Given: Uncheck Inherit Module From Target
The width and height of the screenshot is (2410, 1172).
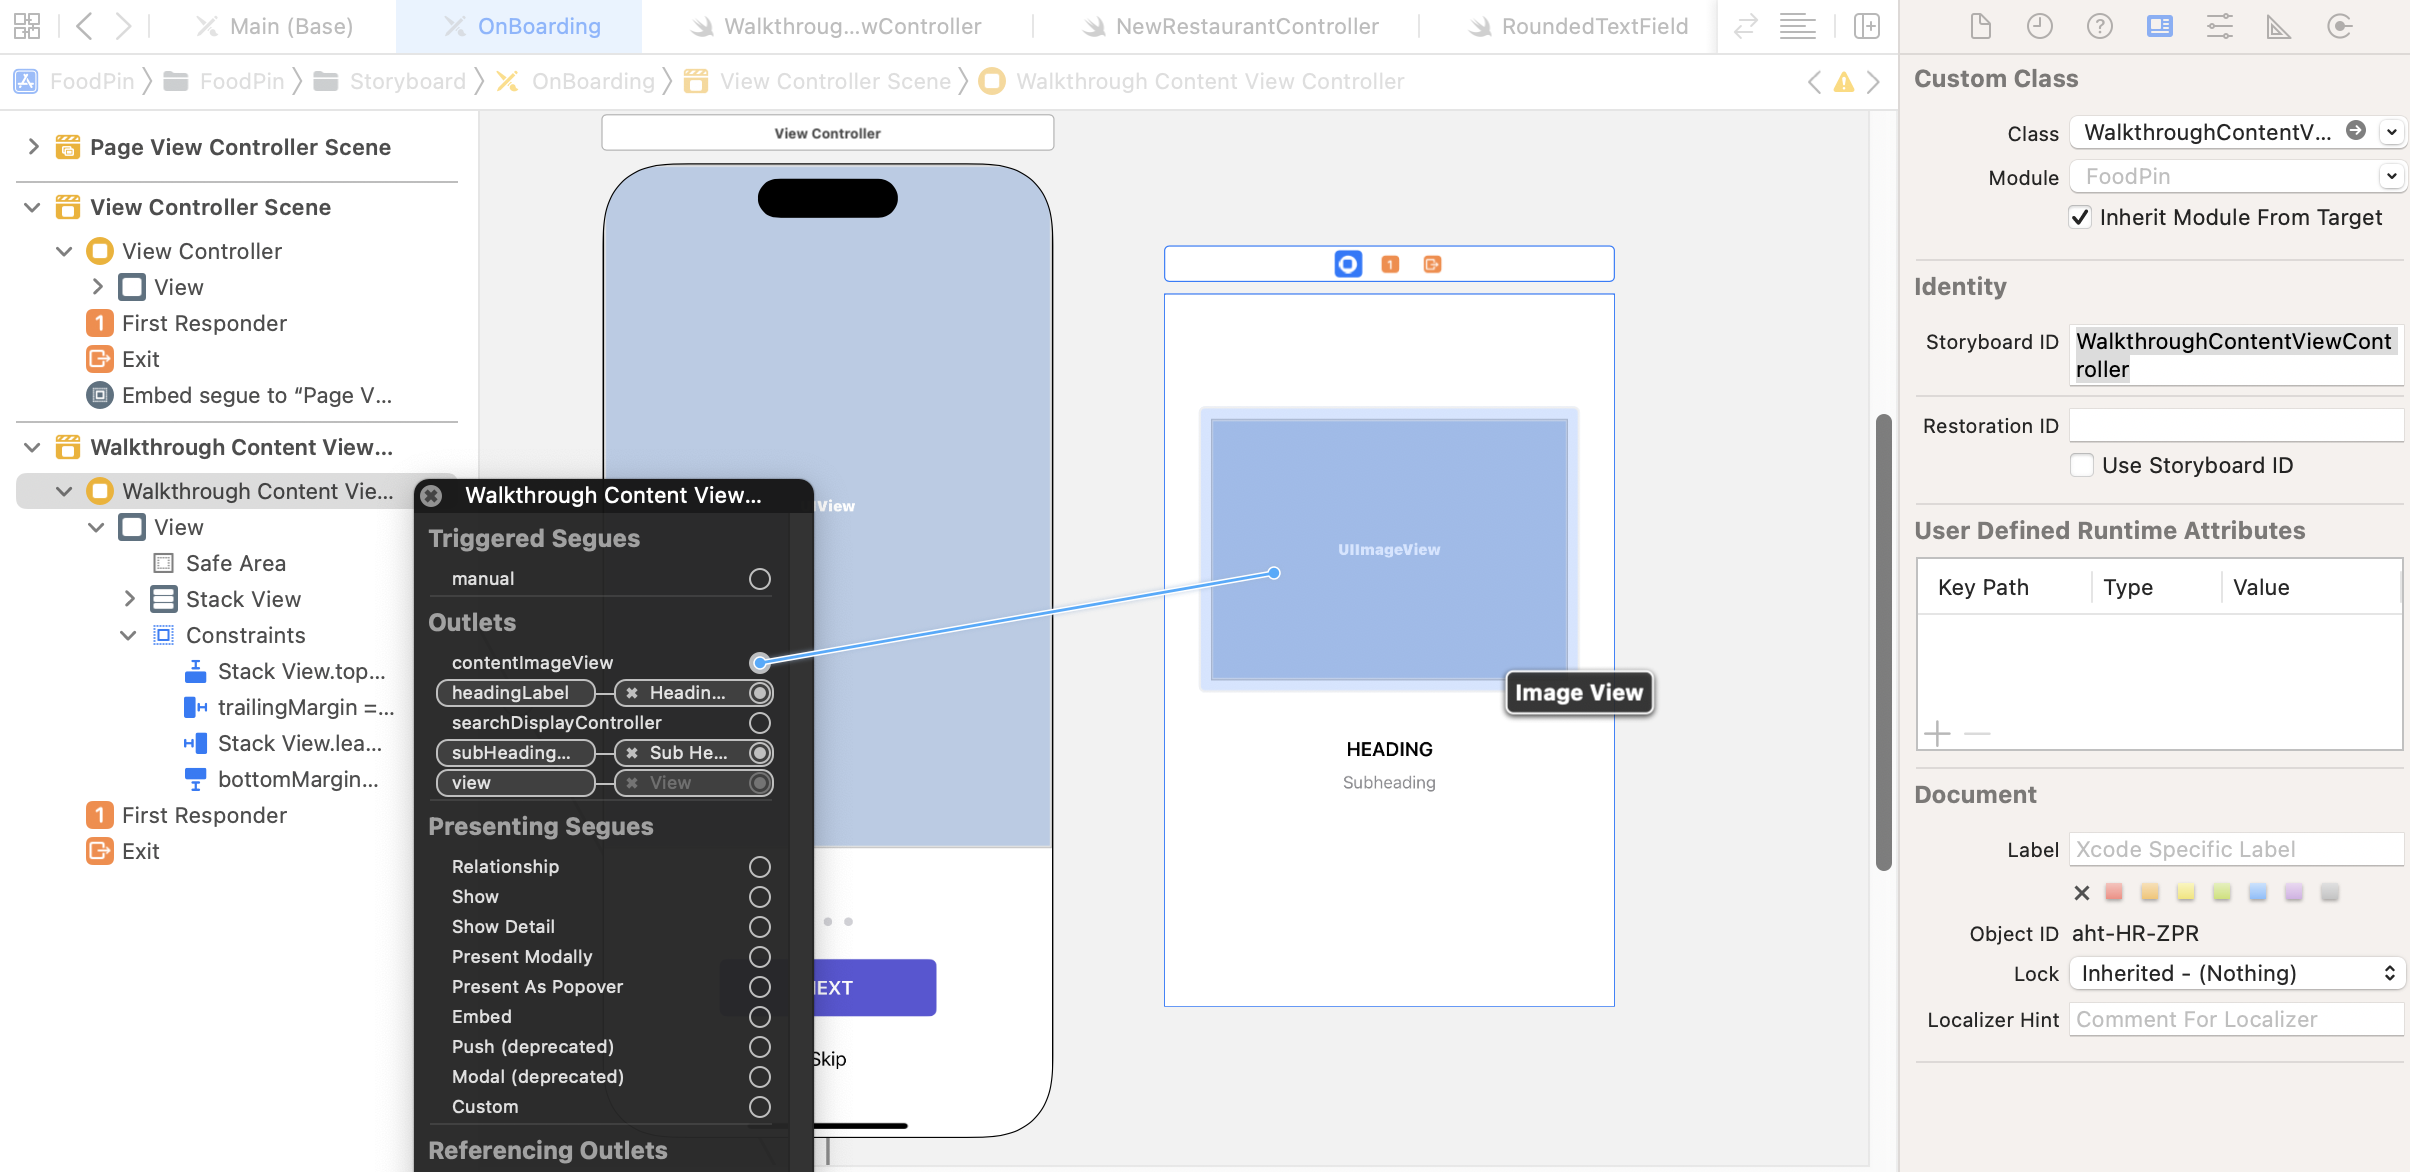Looking at the screenshot, I should [2080, 217].
